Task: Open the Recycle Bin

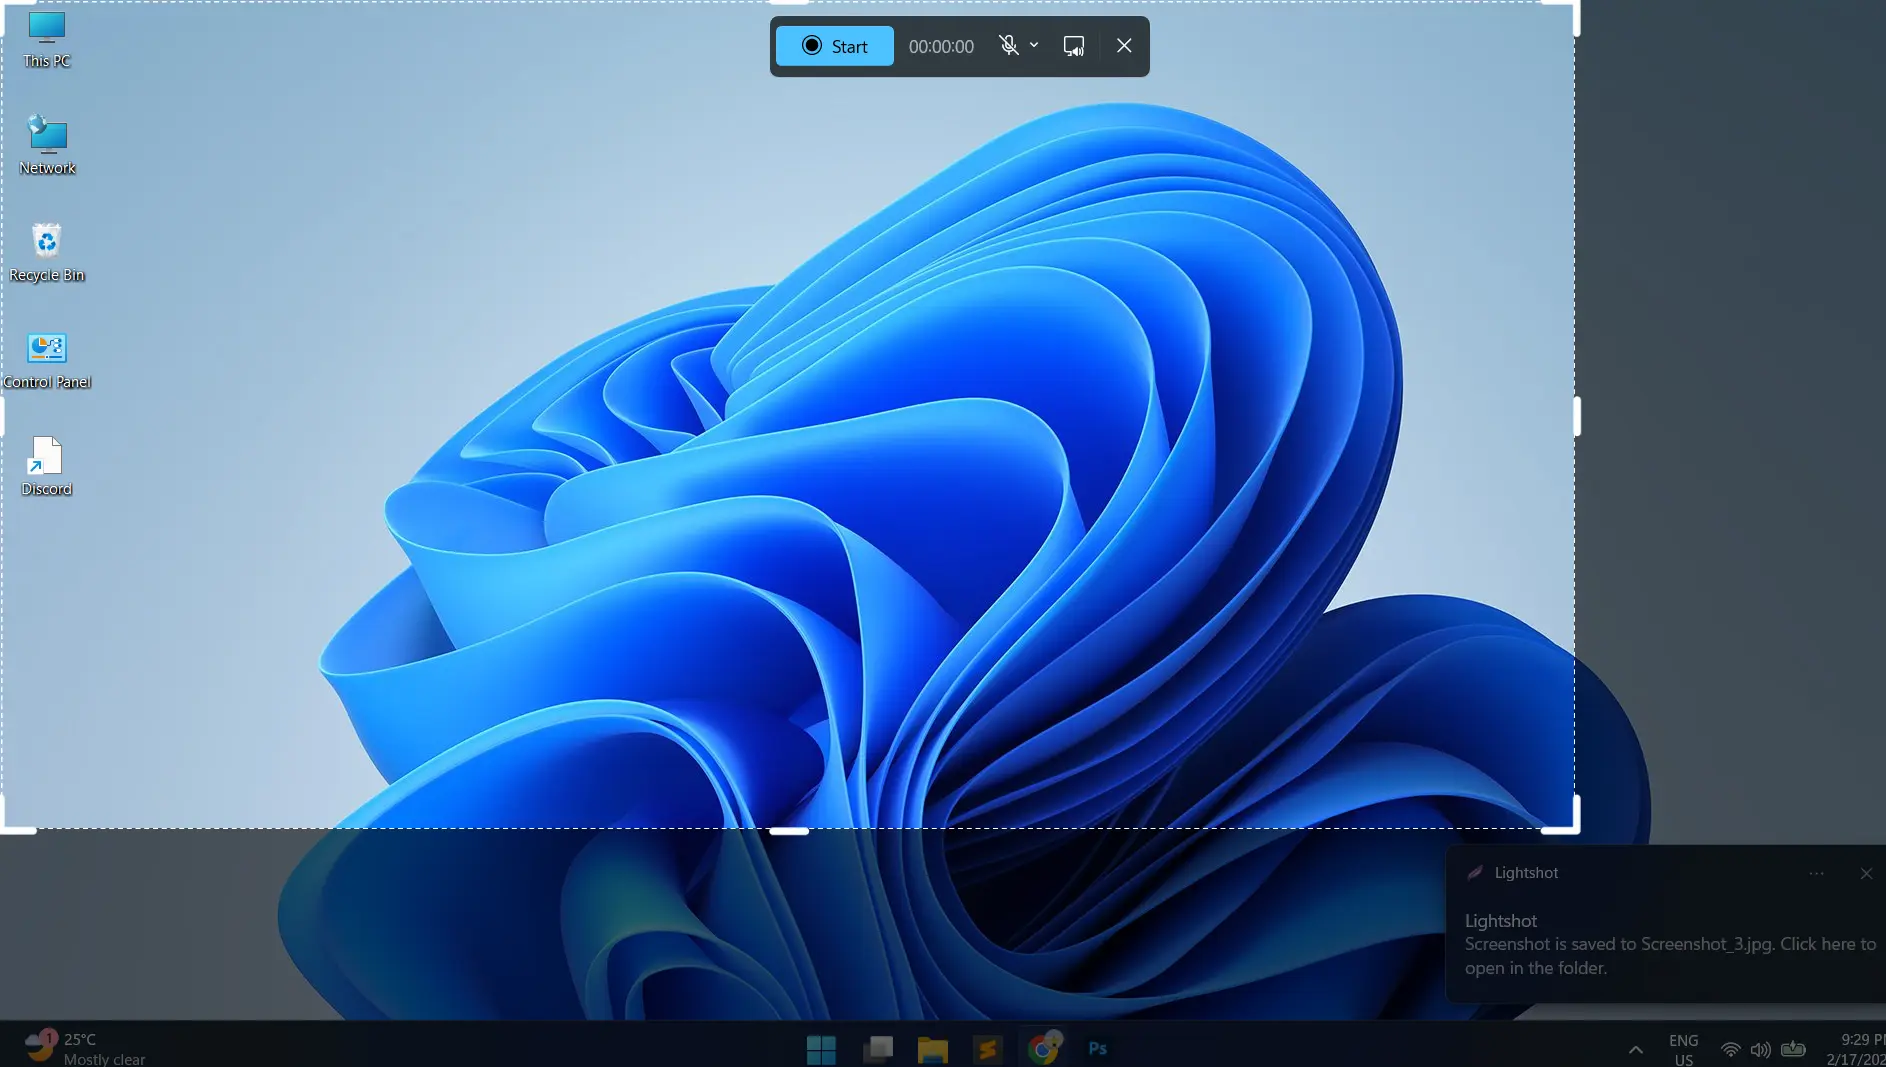Action: tap(46, 245)
